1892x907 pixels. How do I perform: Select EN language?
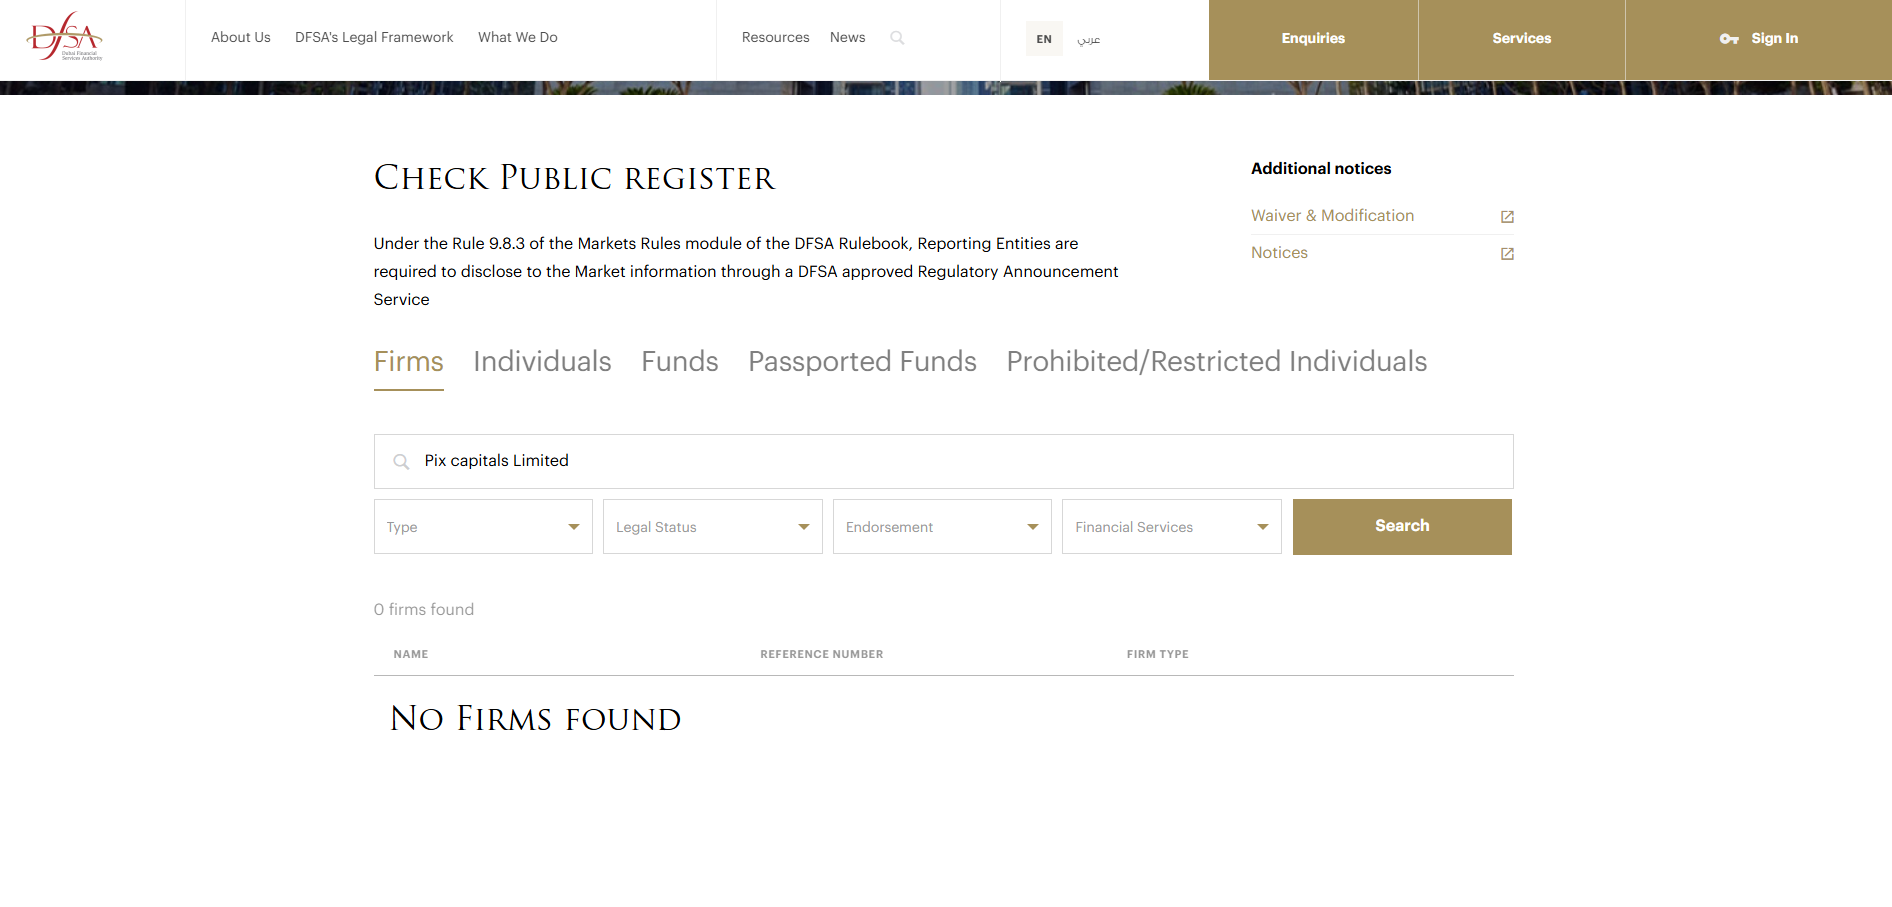tap(1044, 39)
